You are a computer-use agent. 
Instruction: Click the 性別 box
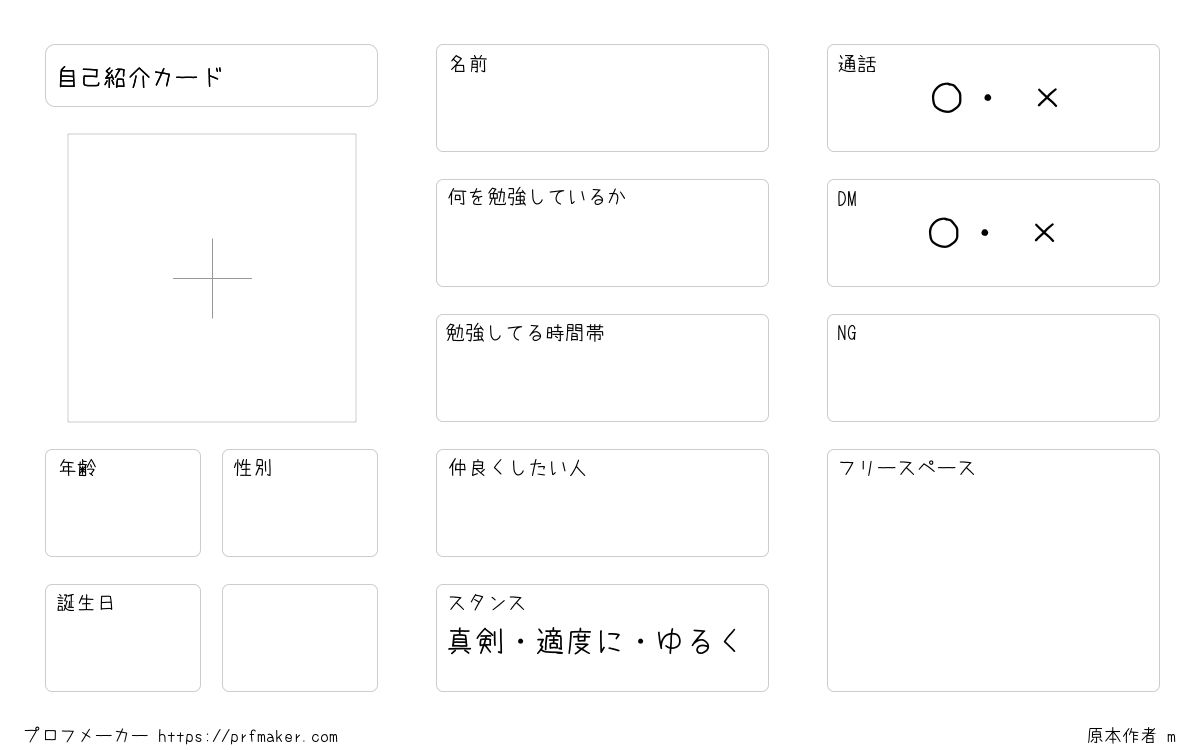click(300, 503)
